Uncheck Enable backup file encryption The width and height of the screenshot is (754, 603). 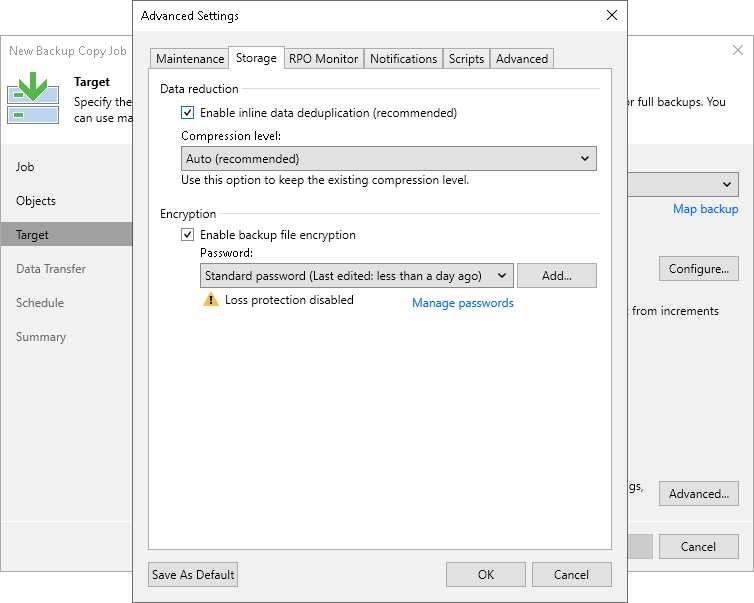click(x=187, y=235)
